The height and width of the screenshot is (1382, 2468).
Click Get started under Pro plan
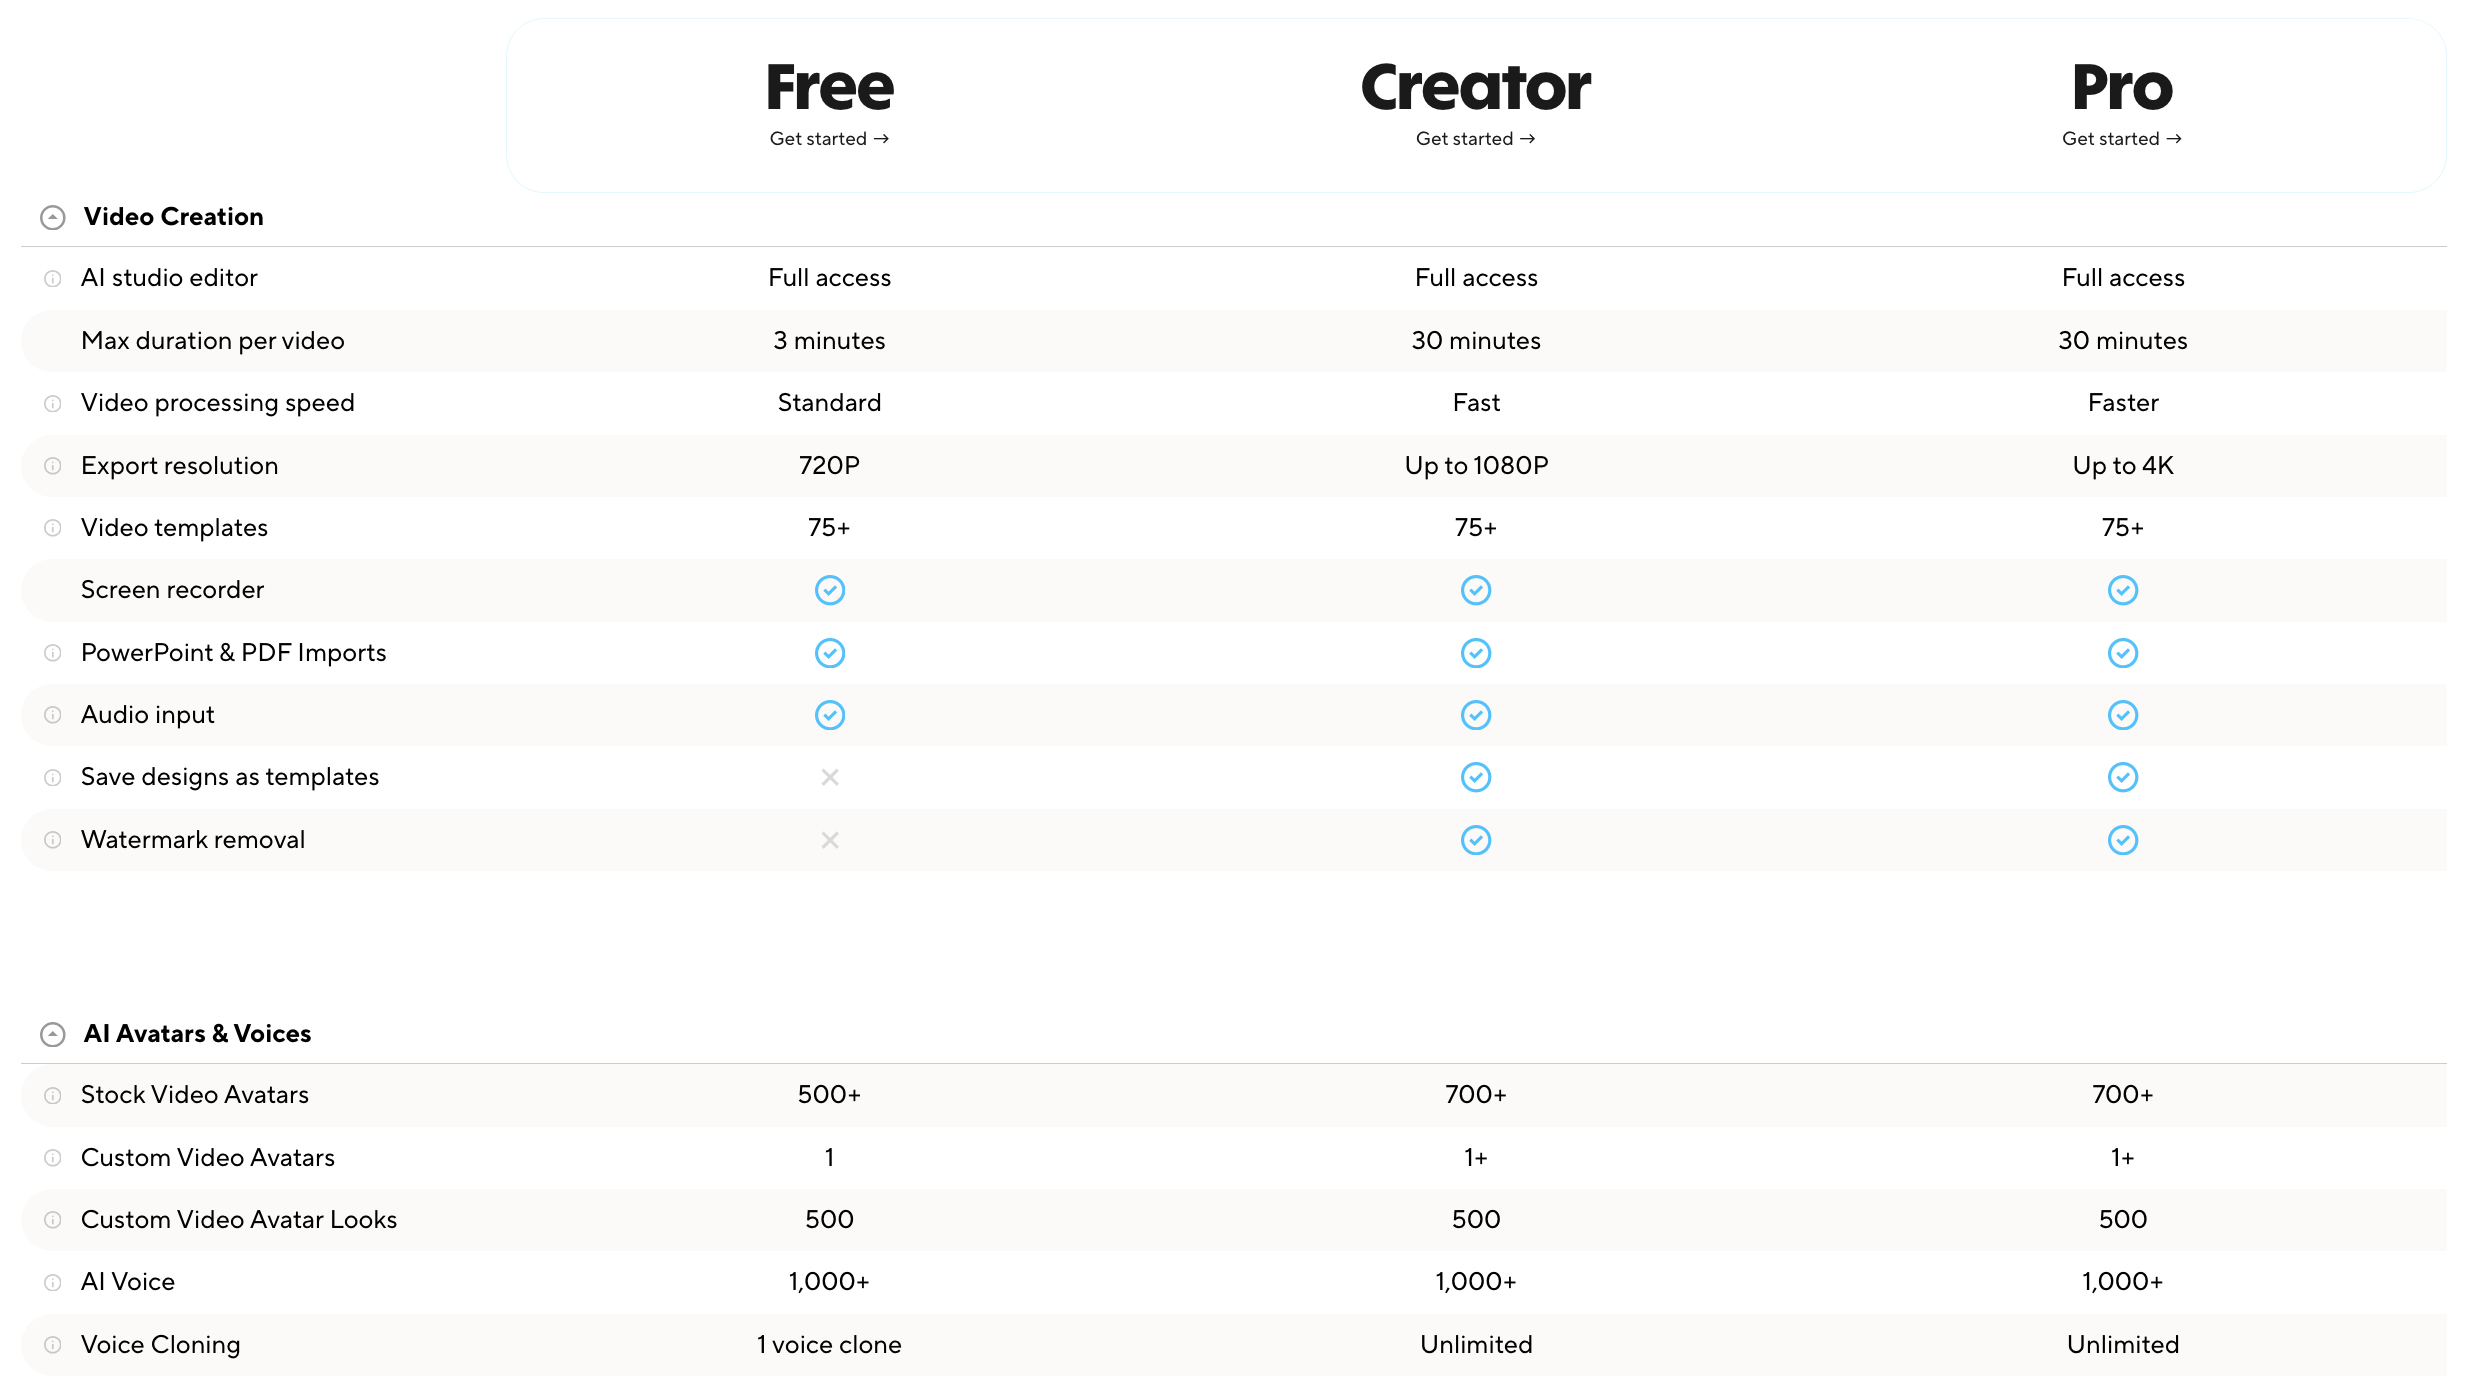(x=2122, y=139)
